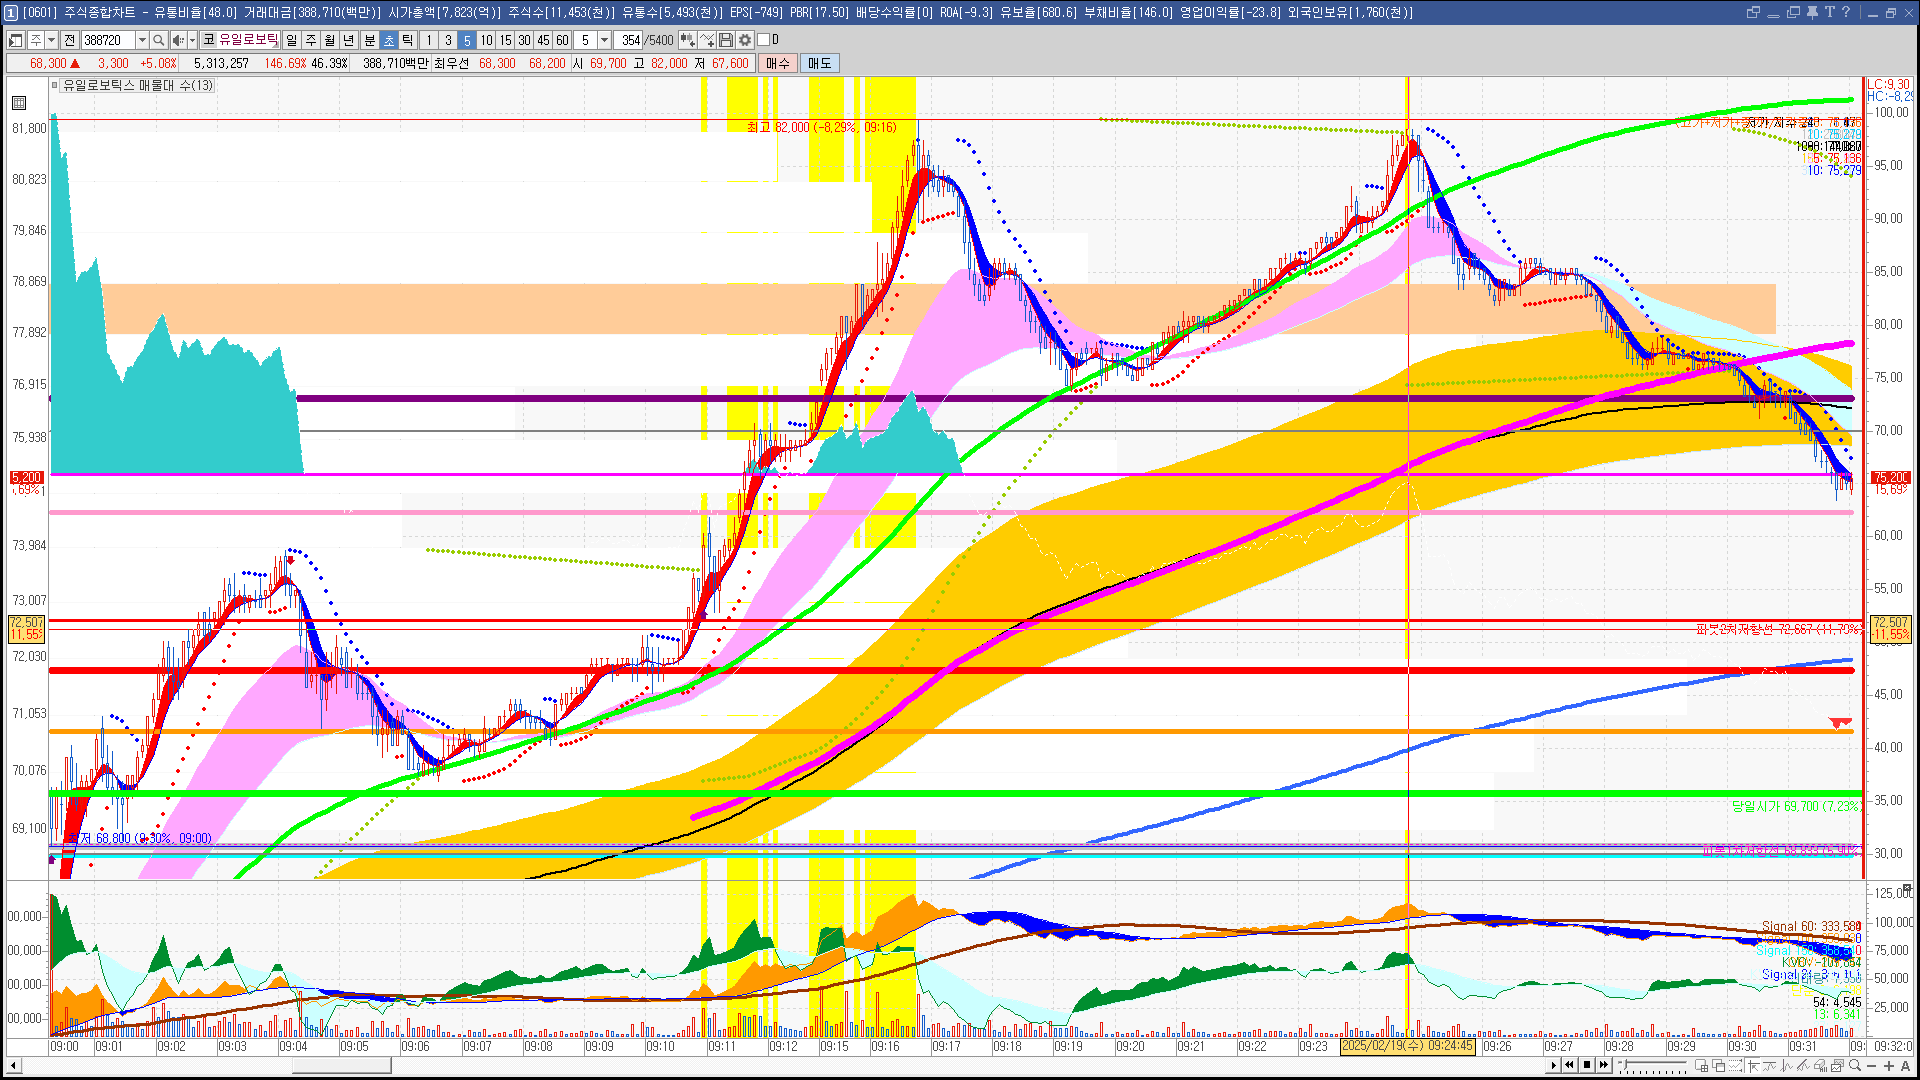Viewport: 1920px width, 1080px height.
Task: Open the stock code 388720 dropdown
Action: (142, 40)
